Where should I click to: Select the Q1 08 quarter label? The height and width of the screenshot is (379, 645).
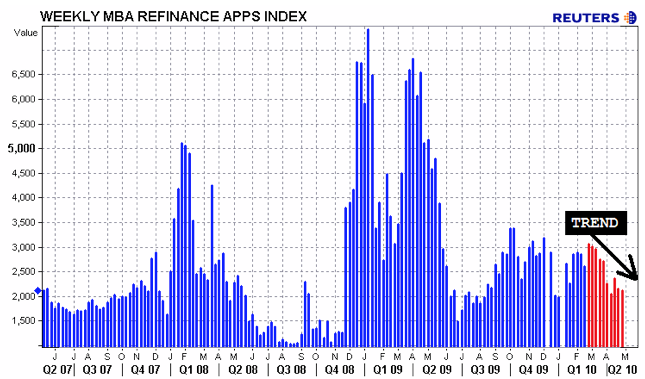[x=193, y=369]
